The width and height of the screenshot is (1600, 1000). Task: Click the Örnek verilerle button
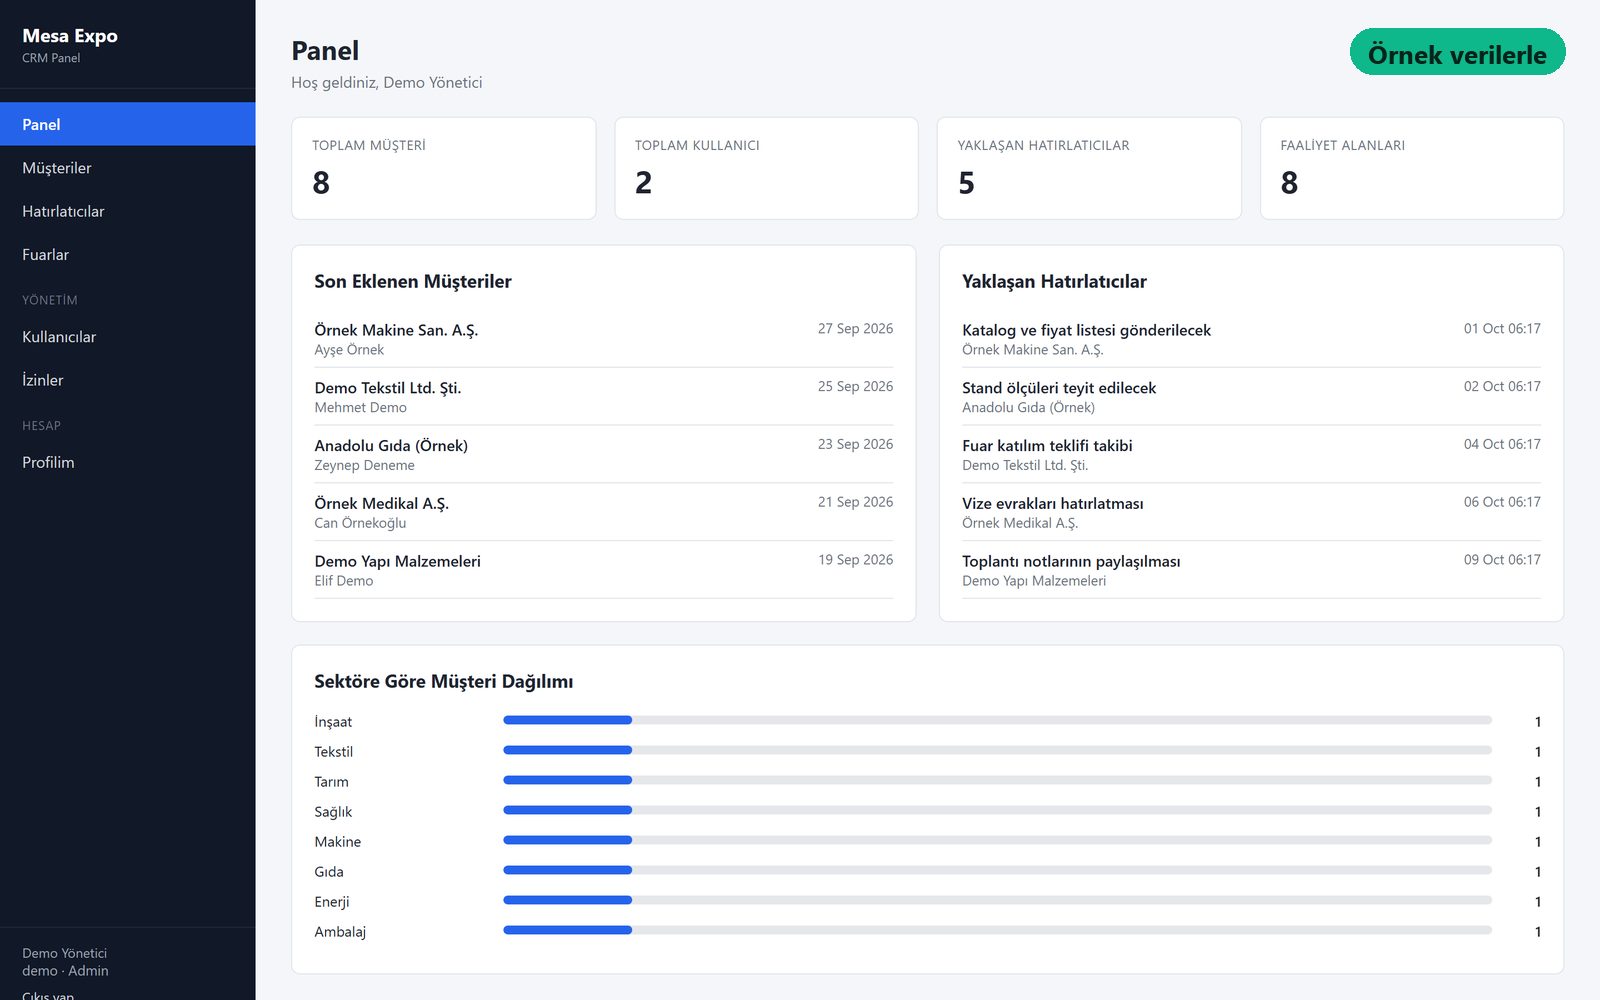tap(1457, 52)
